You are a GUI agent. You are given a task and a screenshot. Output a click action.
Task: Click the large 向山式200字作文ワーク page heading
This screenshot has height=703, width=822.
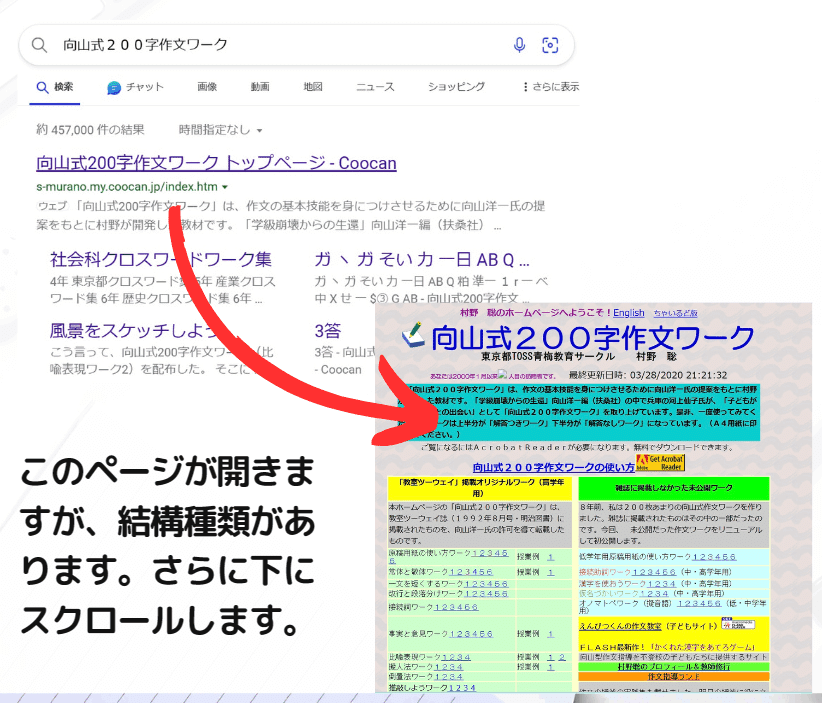click(x=592, y=337)
